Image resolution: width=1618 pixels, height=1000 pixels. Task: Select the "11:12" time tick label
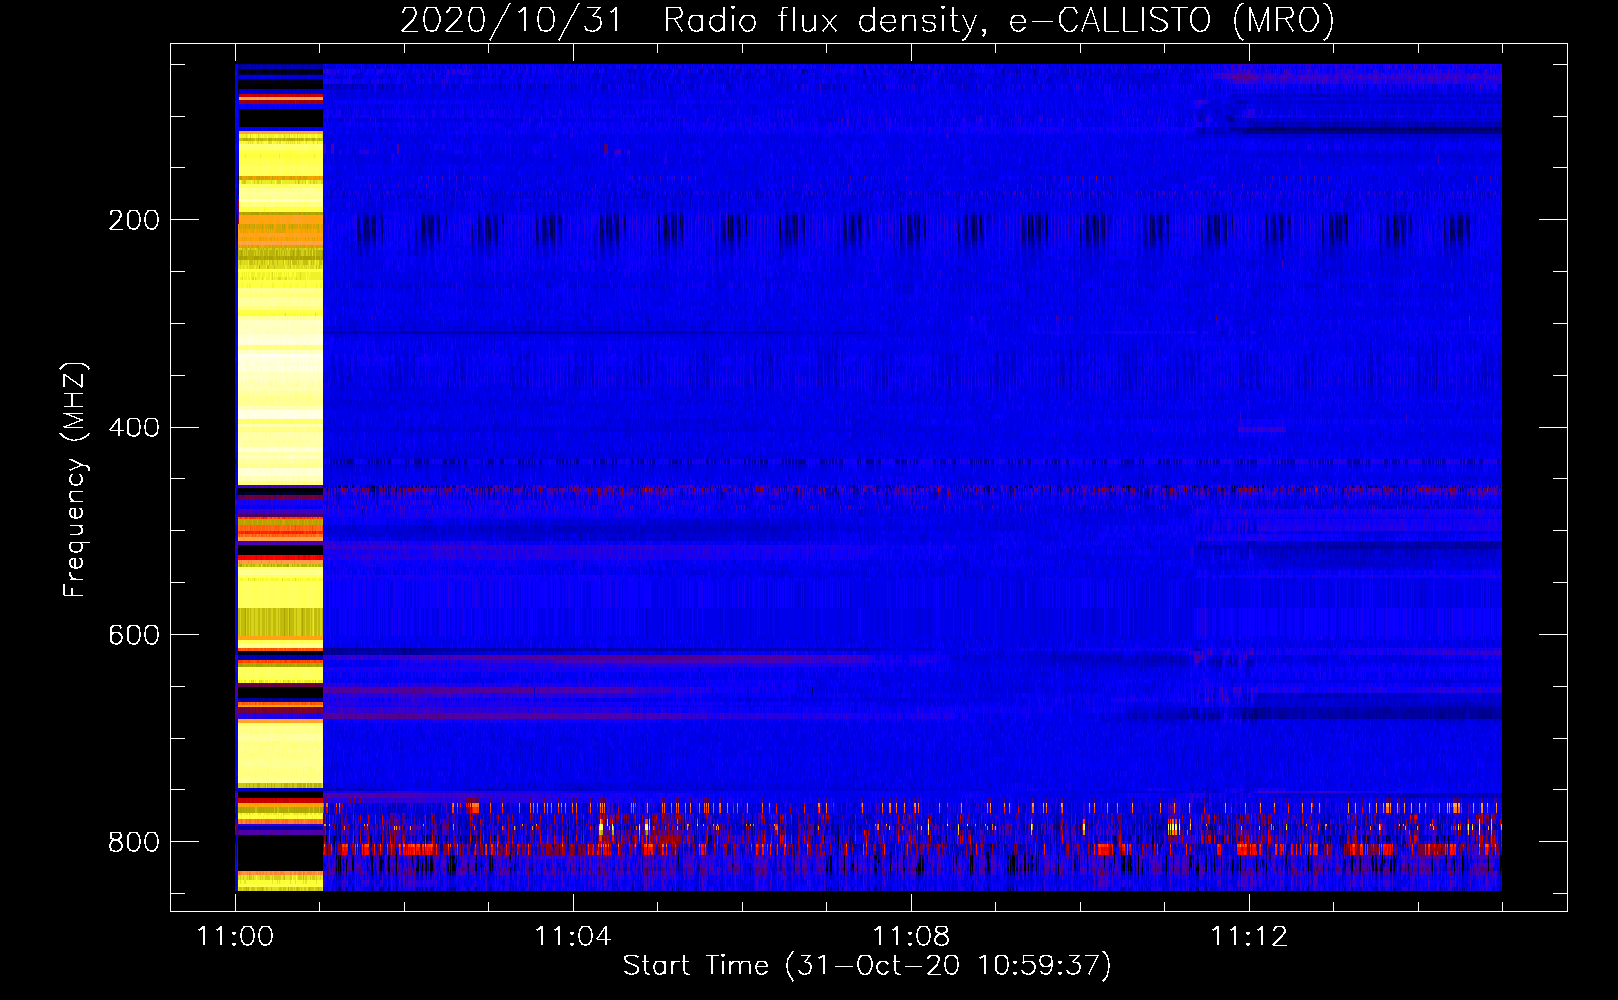tap(1249, 937)
